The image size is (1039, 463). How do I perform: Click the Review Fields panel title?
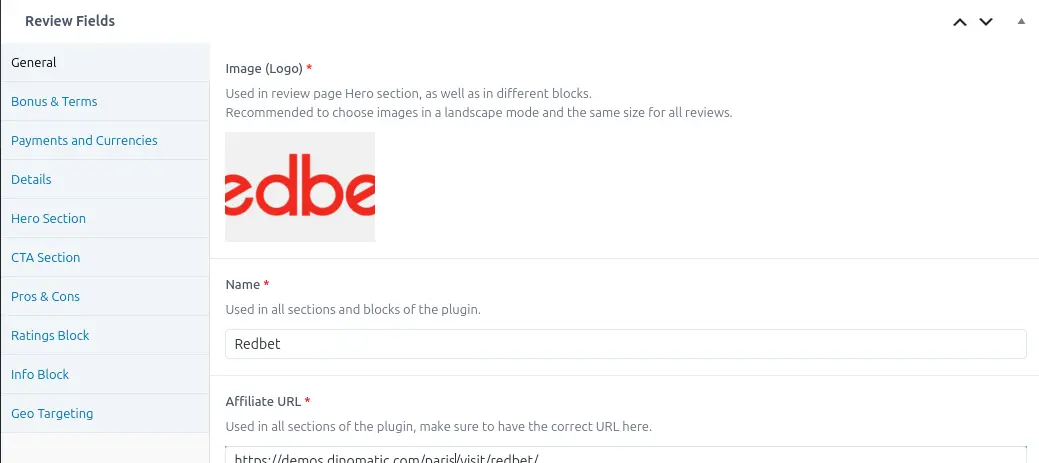point(70,21)
